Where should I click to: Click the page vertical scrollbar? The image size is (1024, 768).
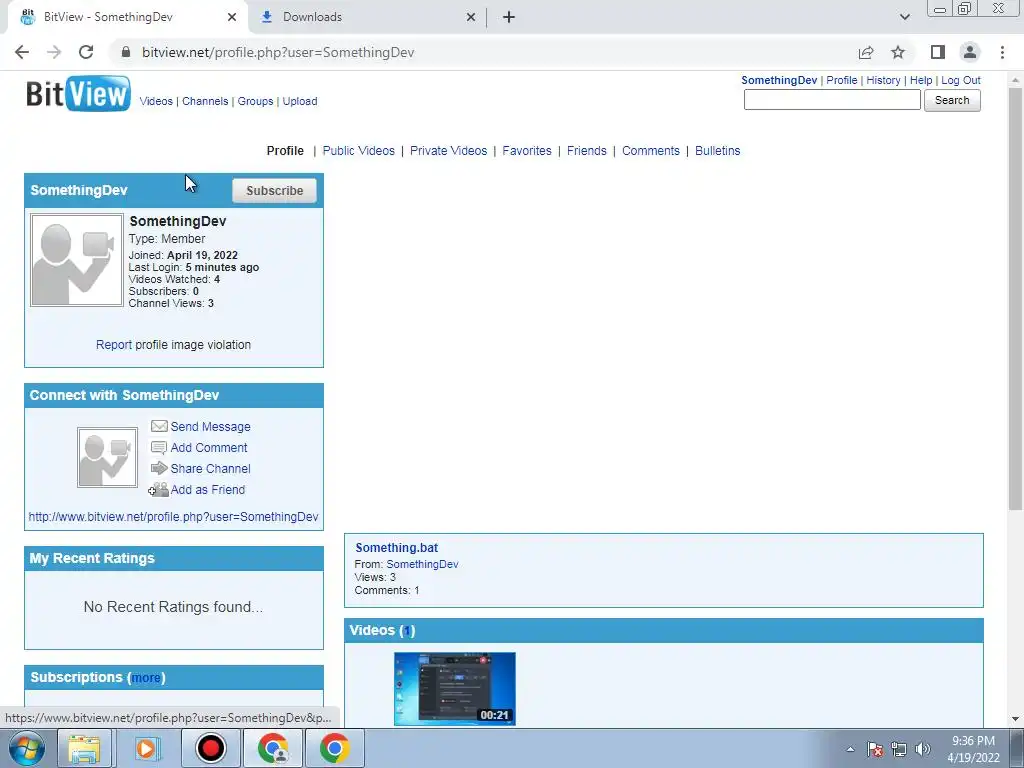(x=1016, y=298)
